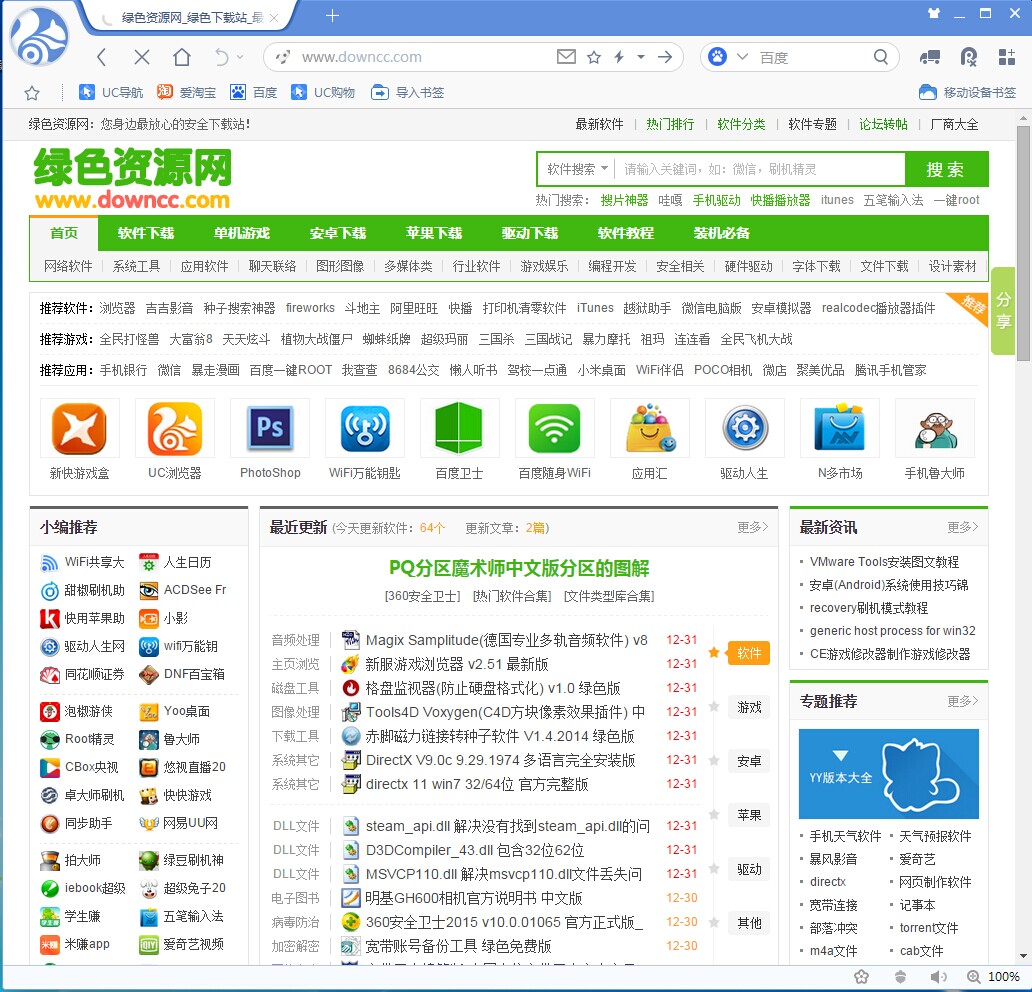Click the zoom magnifier in the status bar
Screen dimensions: 1032x992
click(x=973, y=976)
